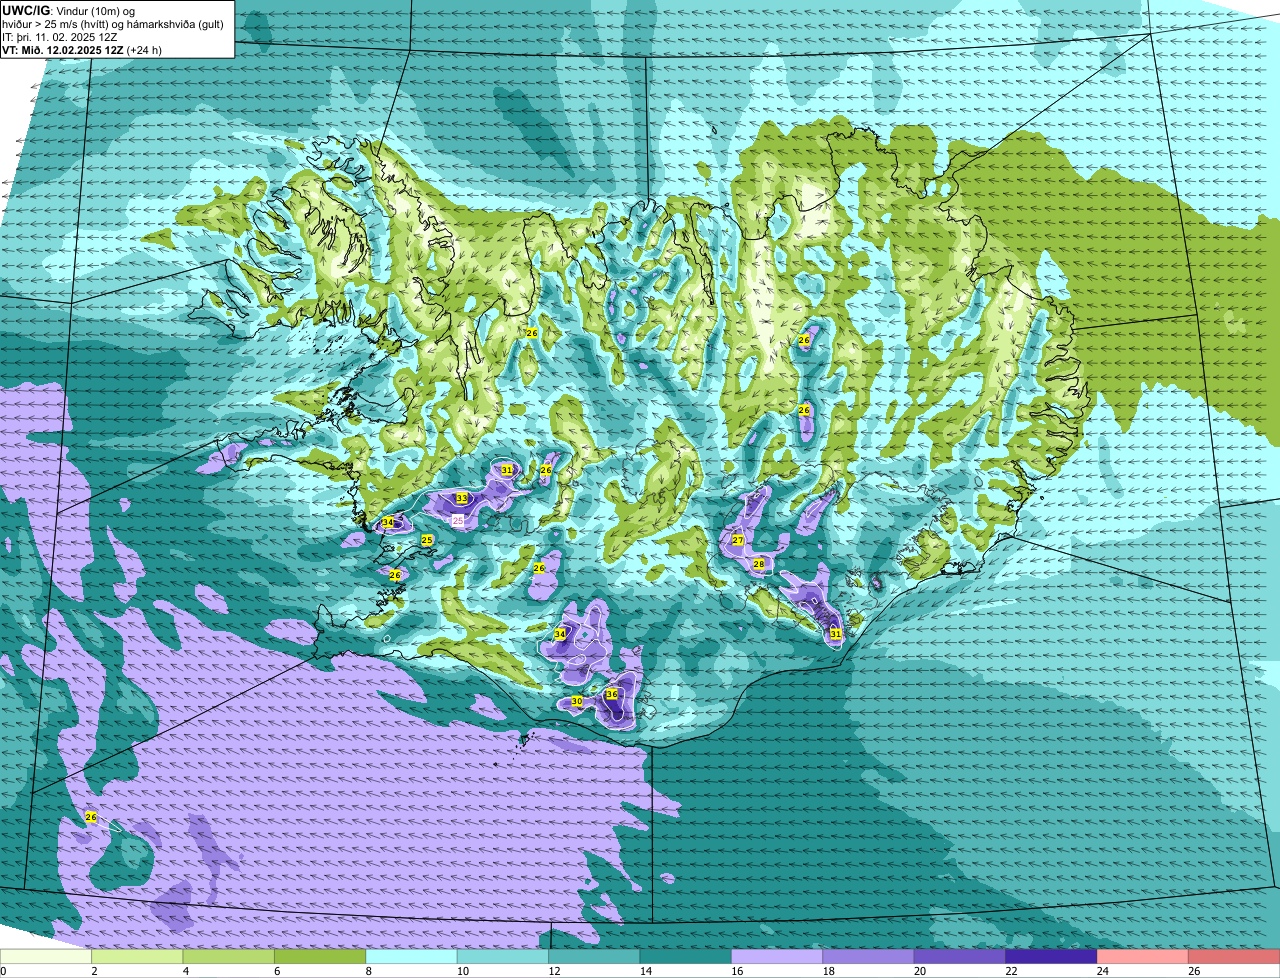Click the 16–18 m/s lavender legend swatch
Image resolution: width=1280 pixels, height=978 pixels.
(x=777, y=957)
